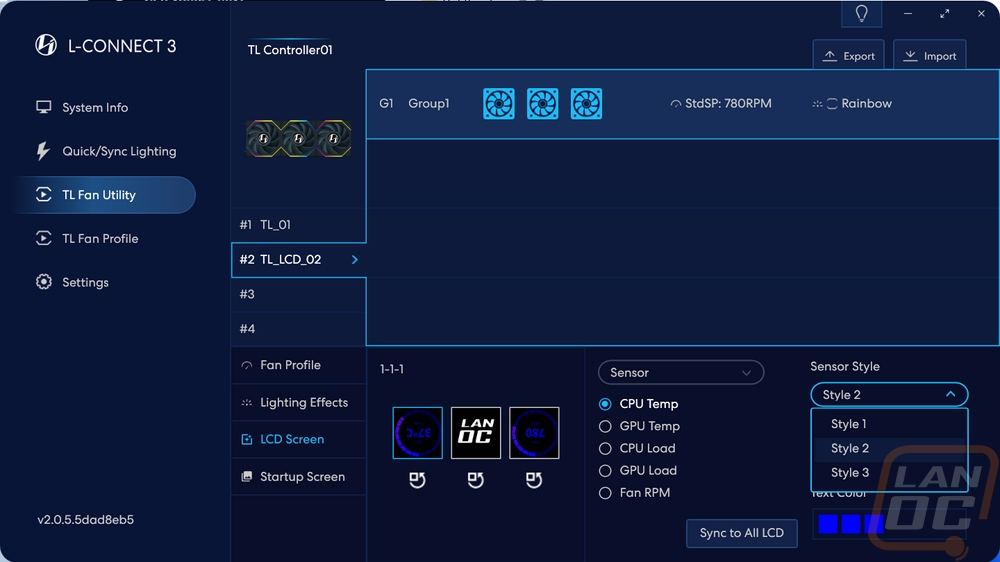Expand the TL_LCD_02 chevron arrow

(355, 260)
